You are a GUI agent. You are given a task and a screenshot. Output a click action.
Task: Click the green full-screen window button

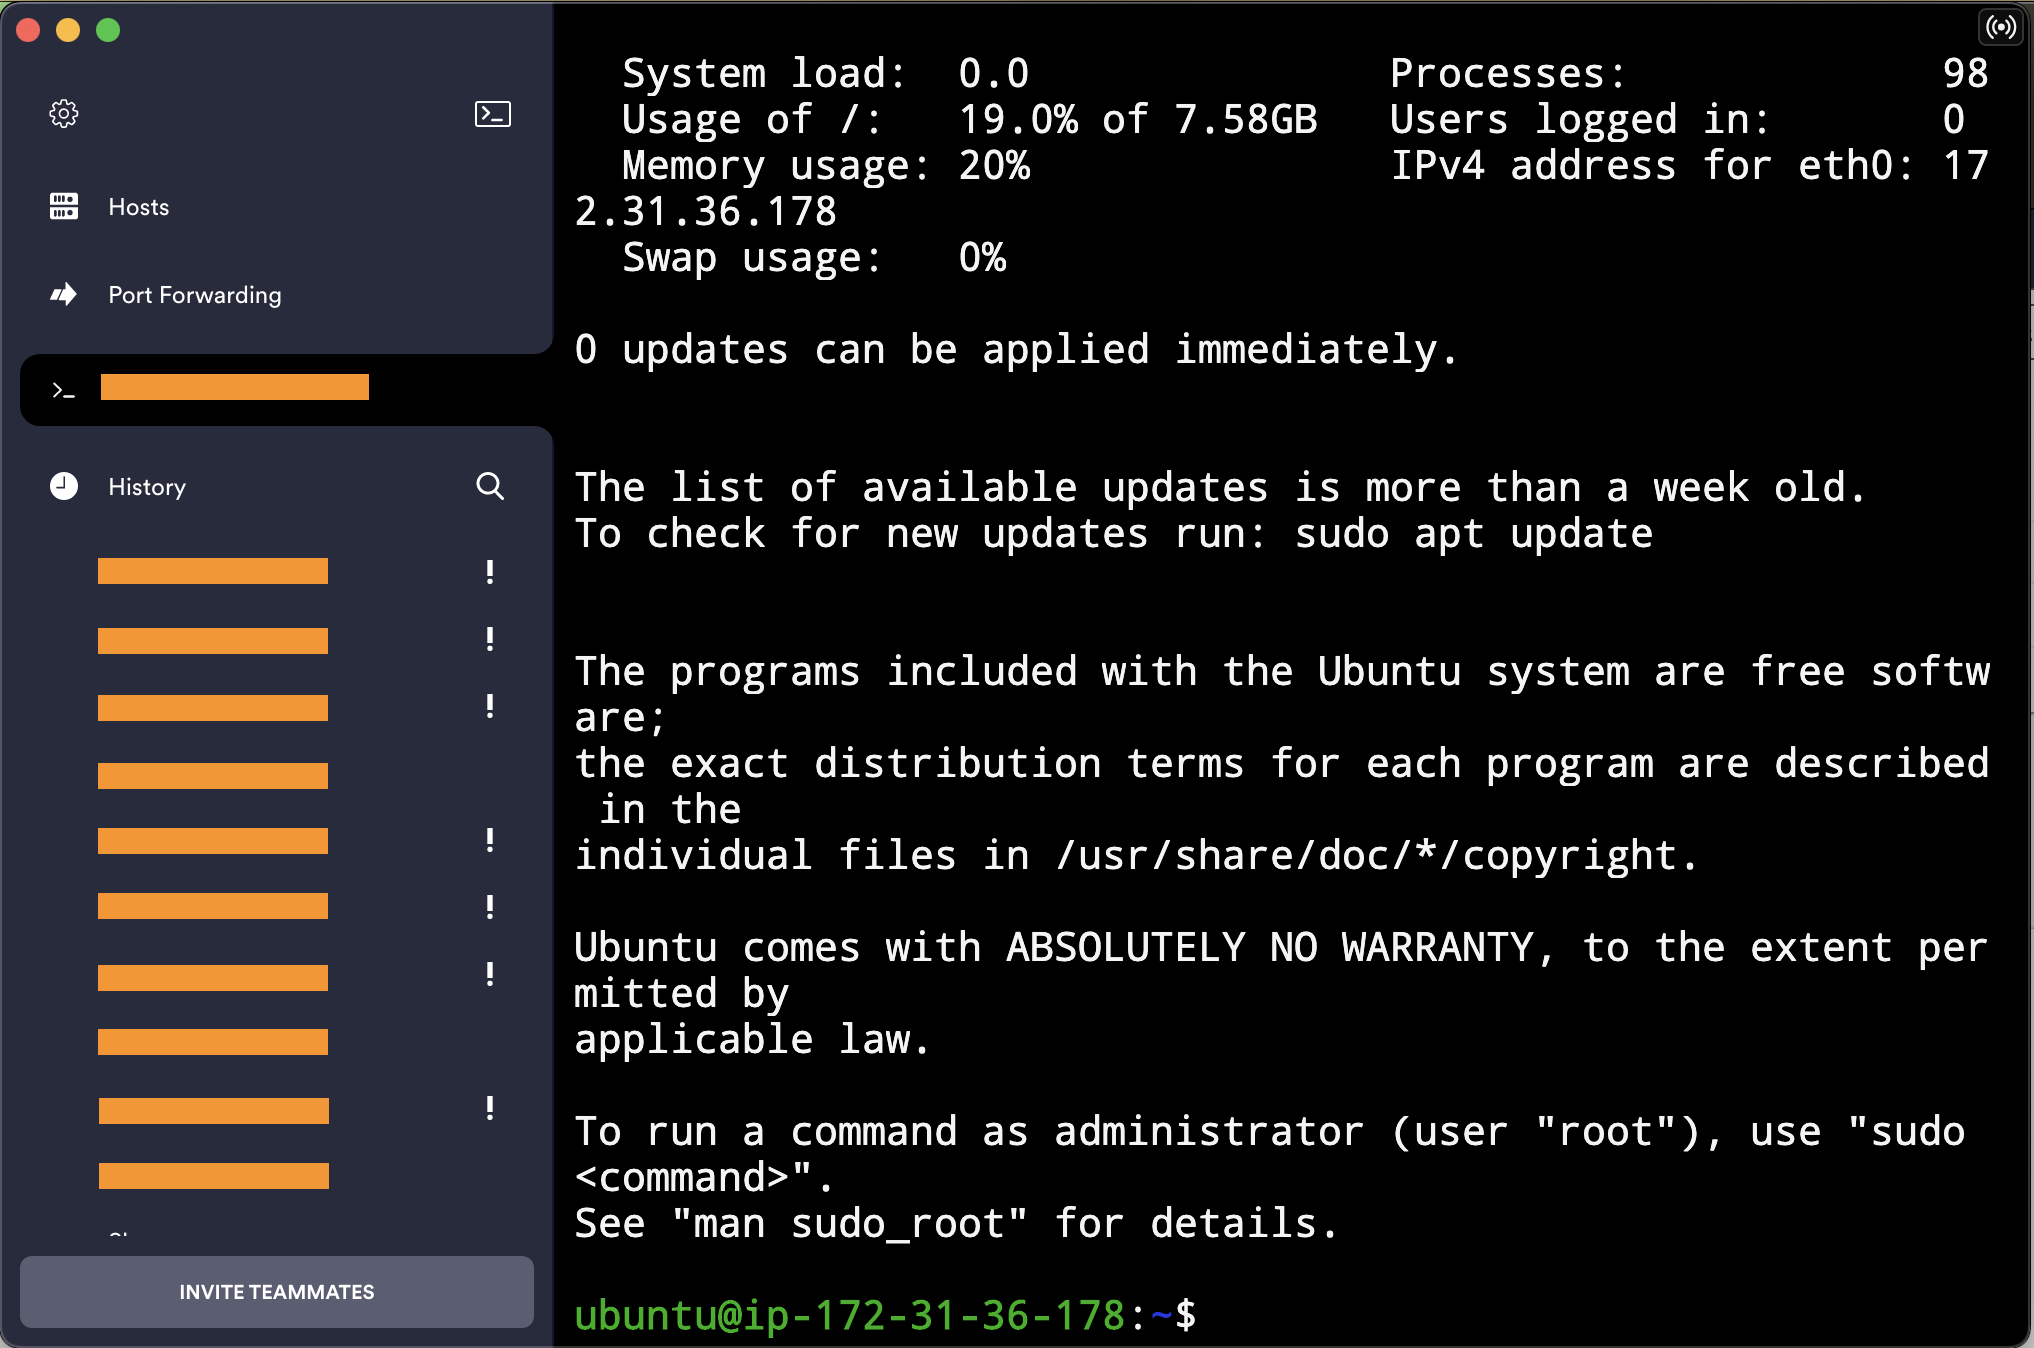pyautogui.click(x=108, y=31)
